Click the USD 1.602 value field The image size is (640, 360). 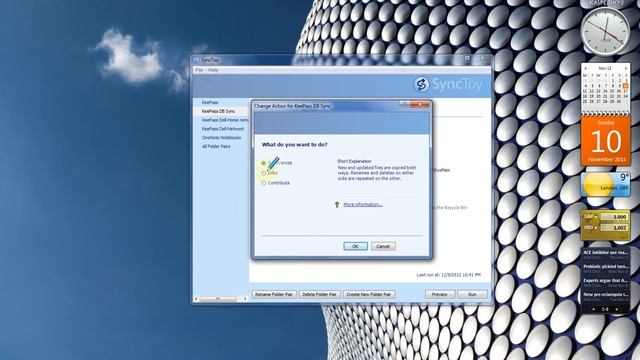pyautogui.click(x=614, y=227)
